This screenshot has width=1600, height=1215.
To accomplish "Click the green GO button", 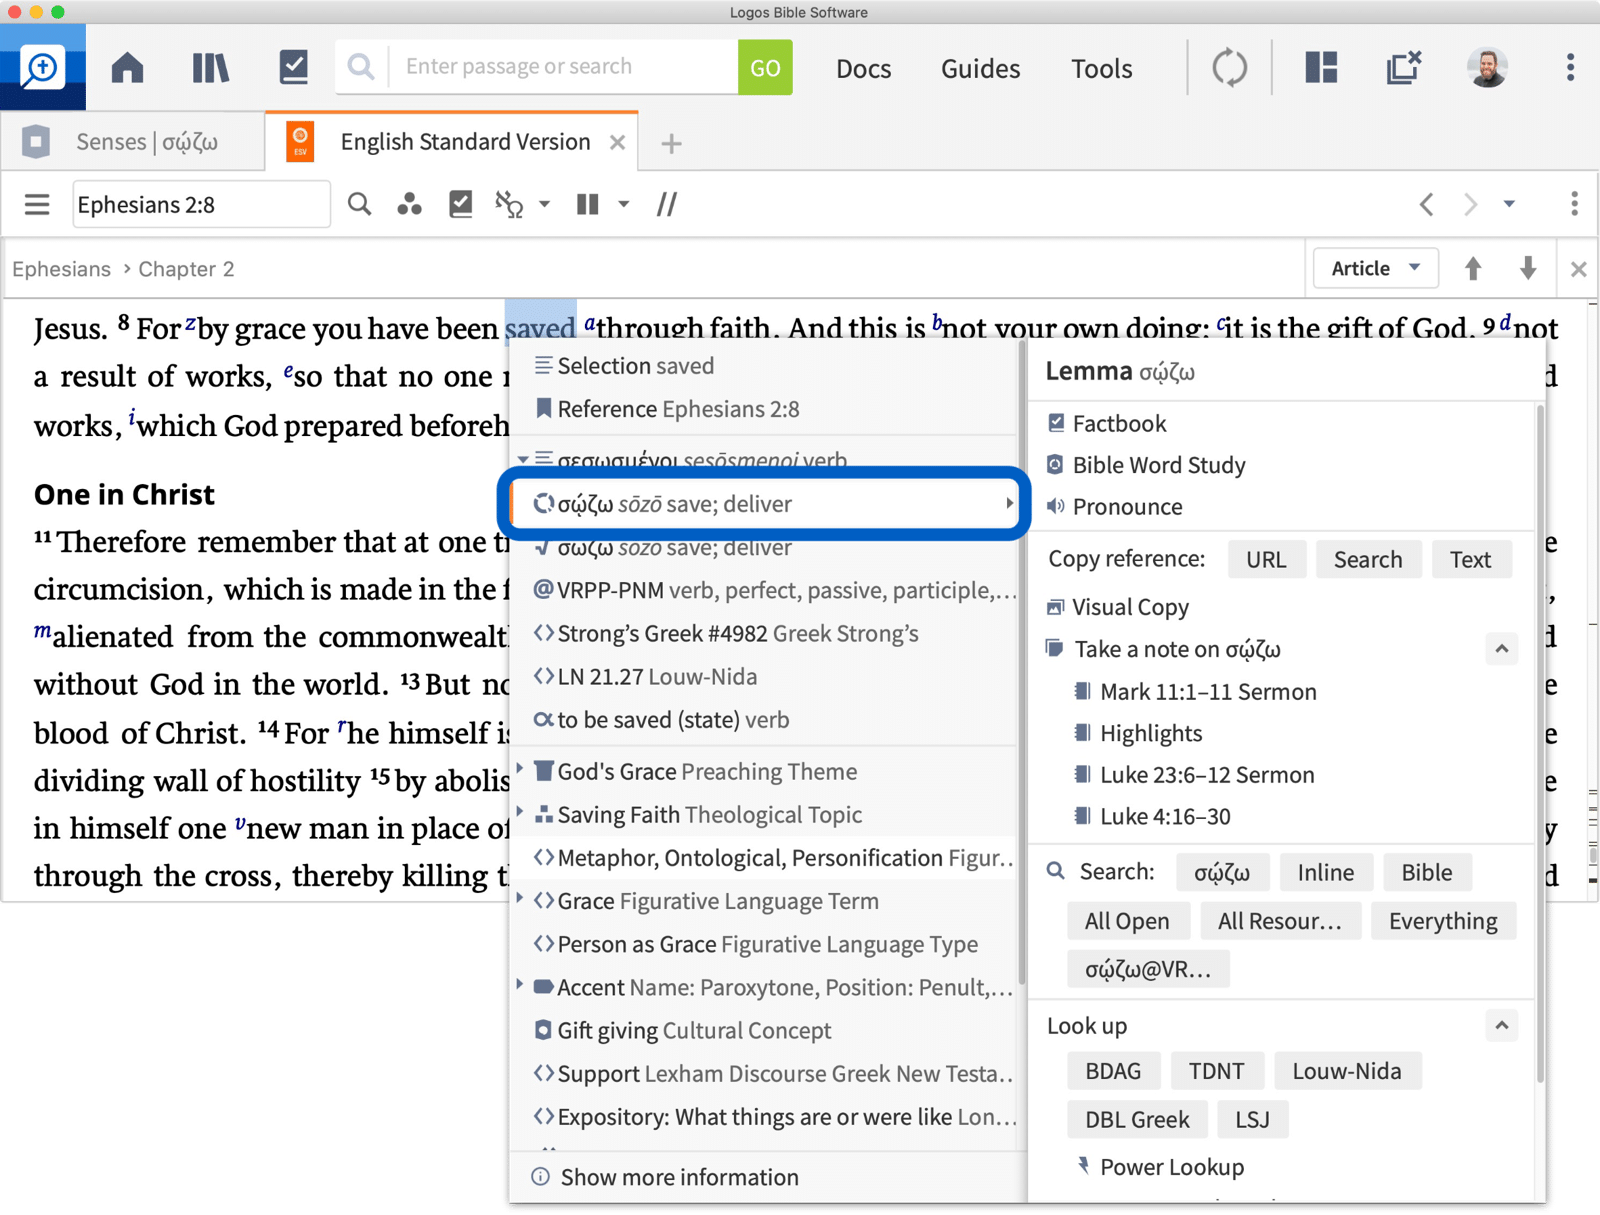I will tap(765, 67).
